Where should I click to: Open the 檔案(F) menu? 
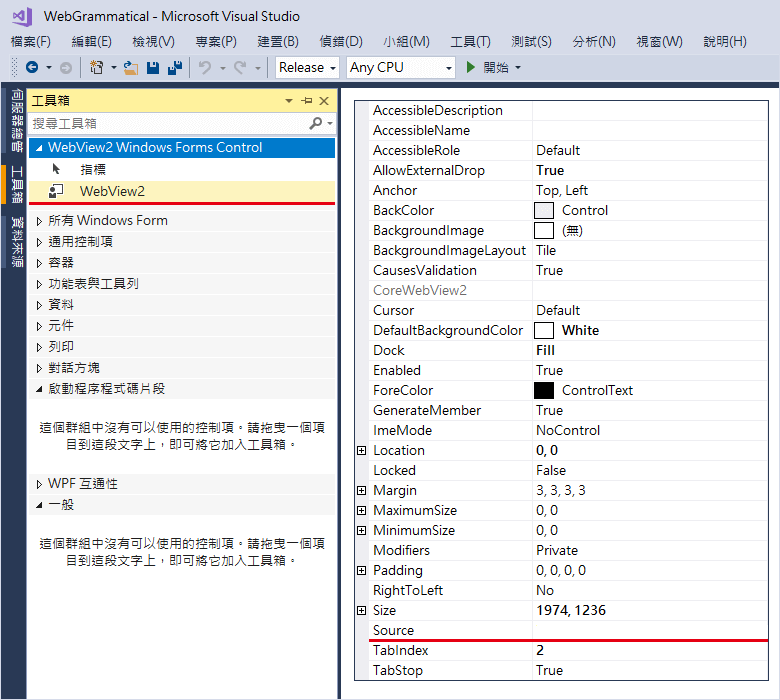coord(31,41)
